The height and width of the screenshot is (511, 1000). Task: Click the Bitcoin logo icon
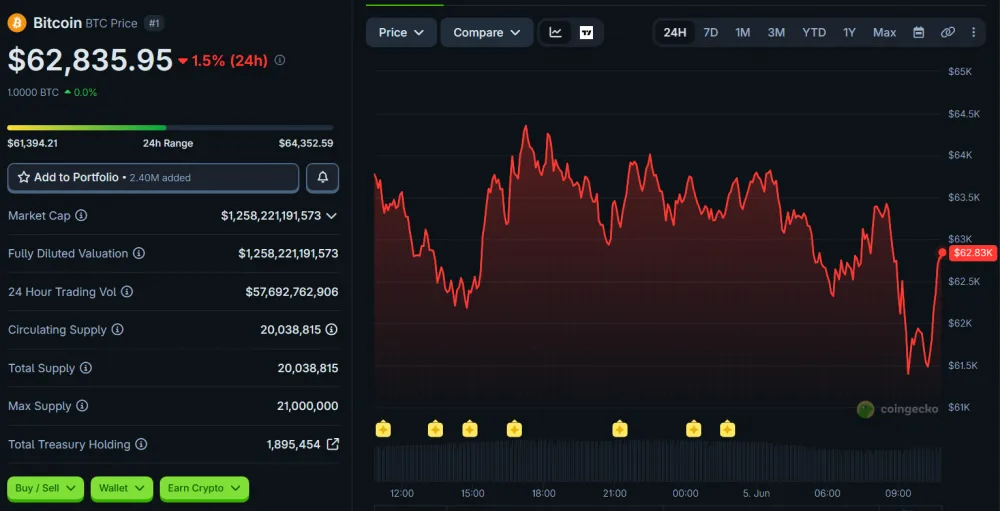17,23
